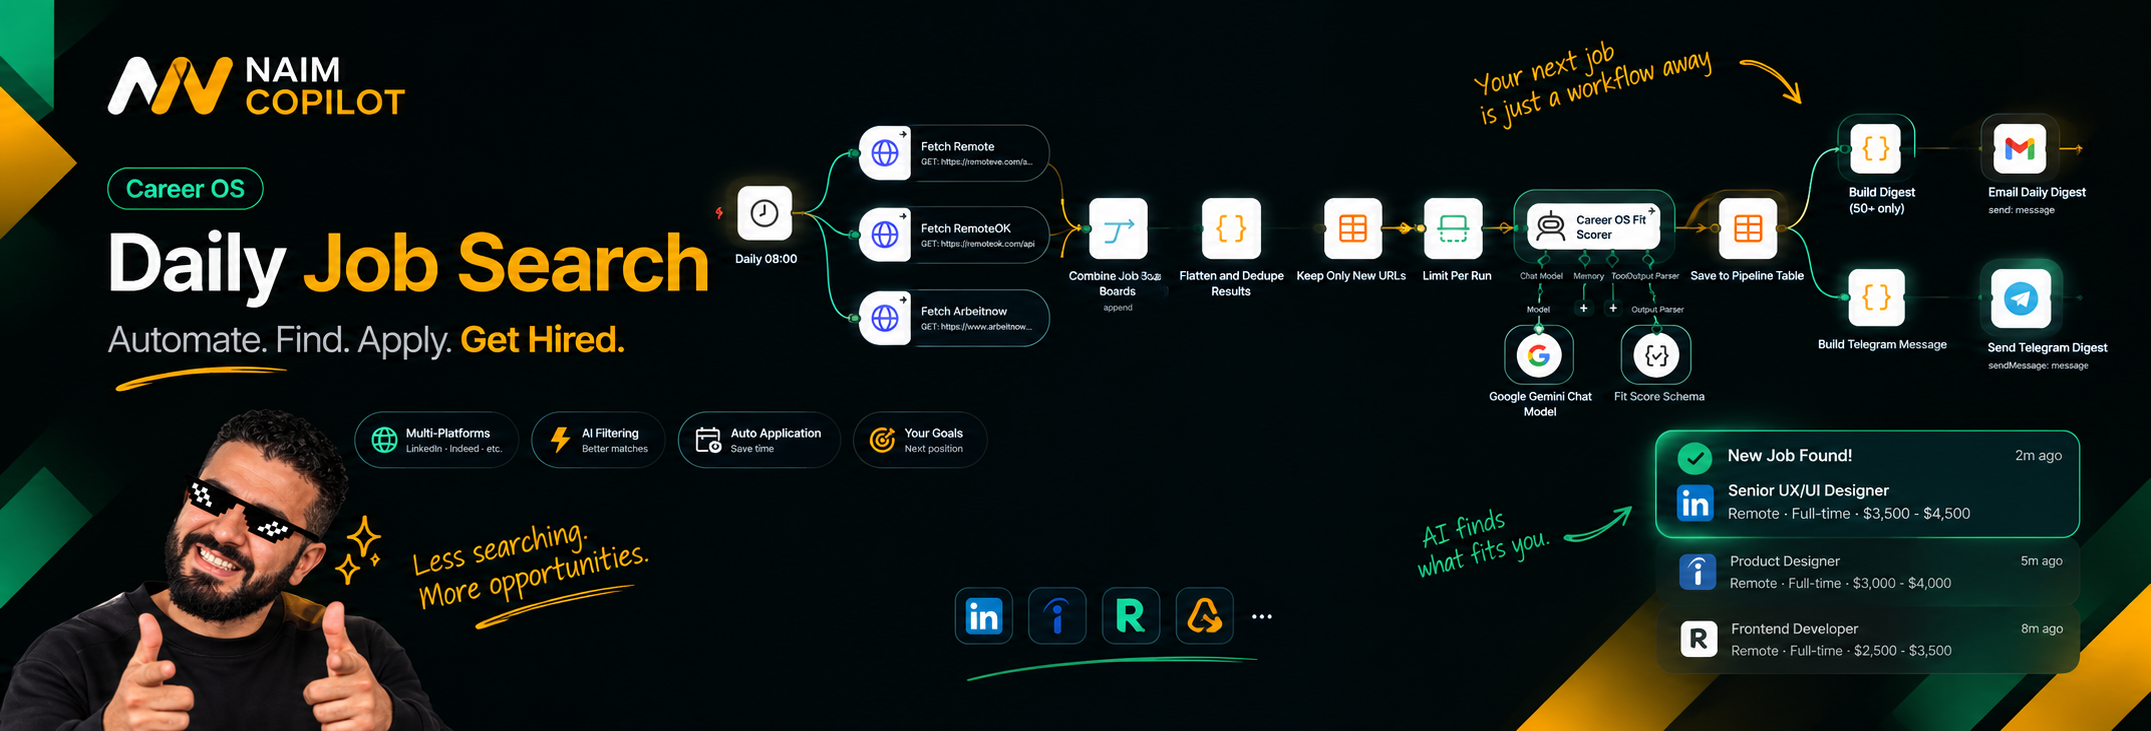Viewport: 2151px width, 731px height.
Task: Click the Daily Job Search headline
Action: (x=408, y=264)
